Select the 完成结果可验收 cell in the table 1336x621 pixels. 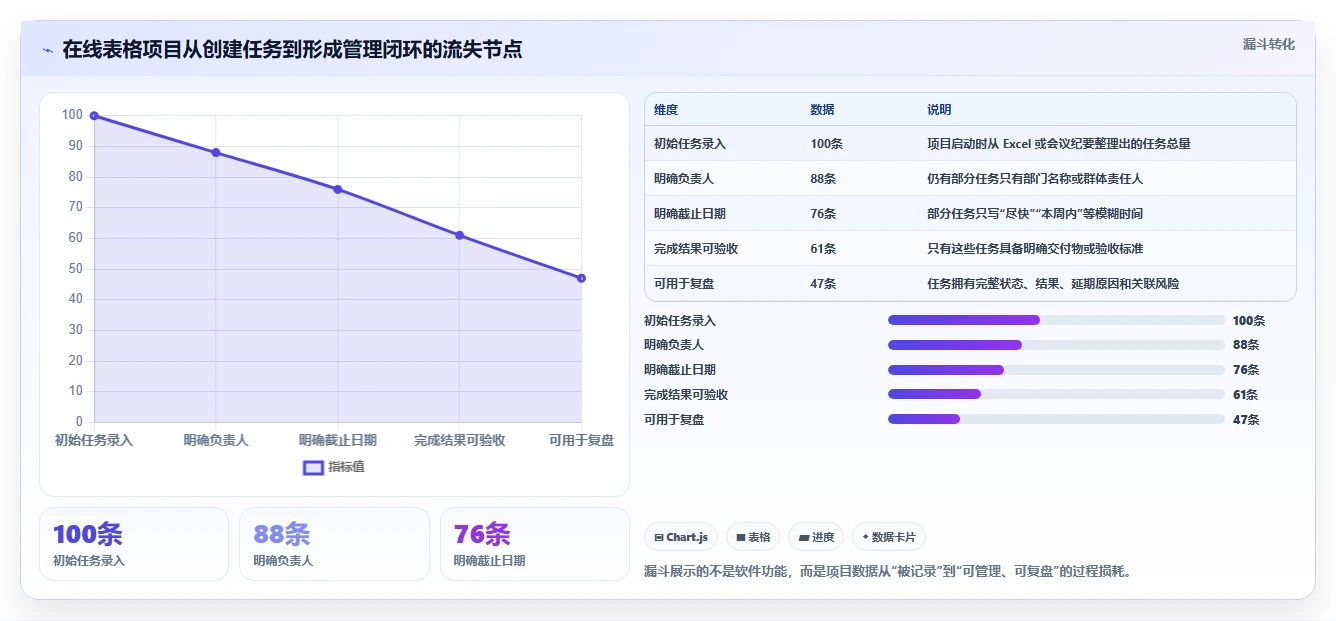click(x=696, y=249)
